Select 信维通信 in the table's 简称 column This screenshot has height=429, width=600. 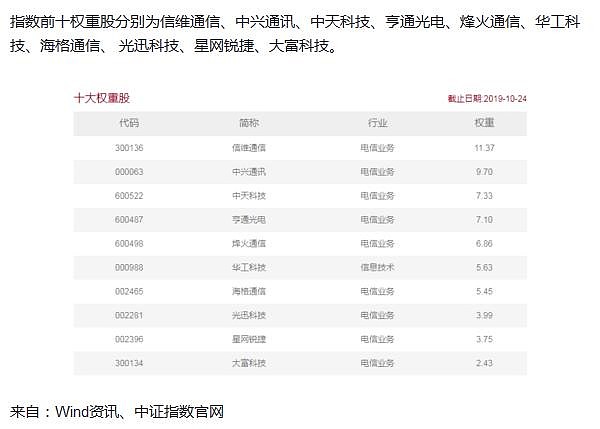pyautogui.click(x=249, y=148)
